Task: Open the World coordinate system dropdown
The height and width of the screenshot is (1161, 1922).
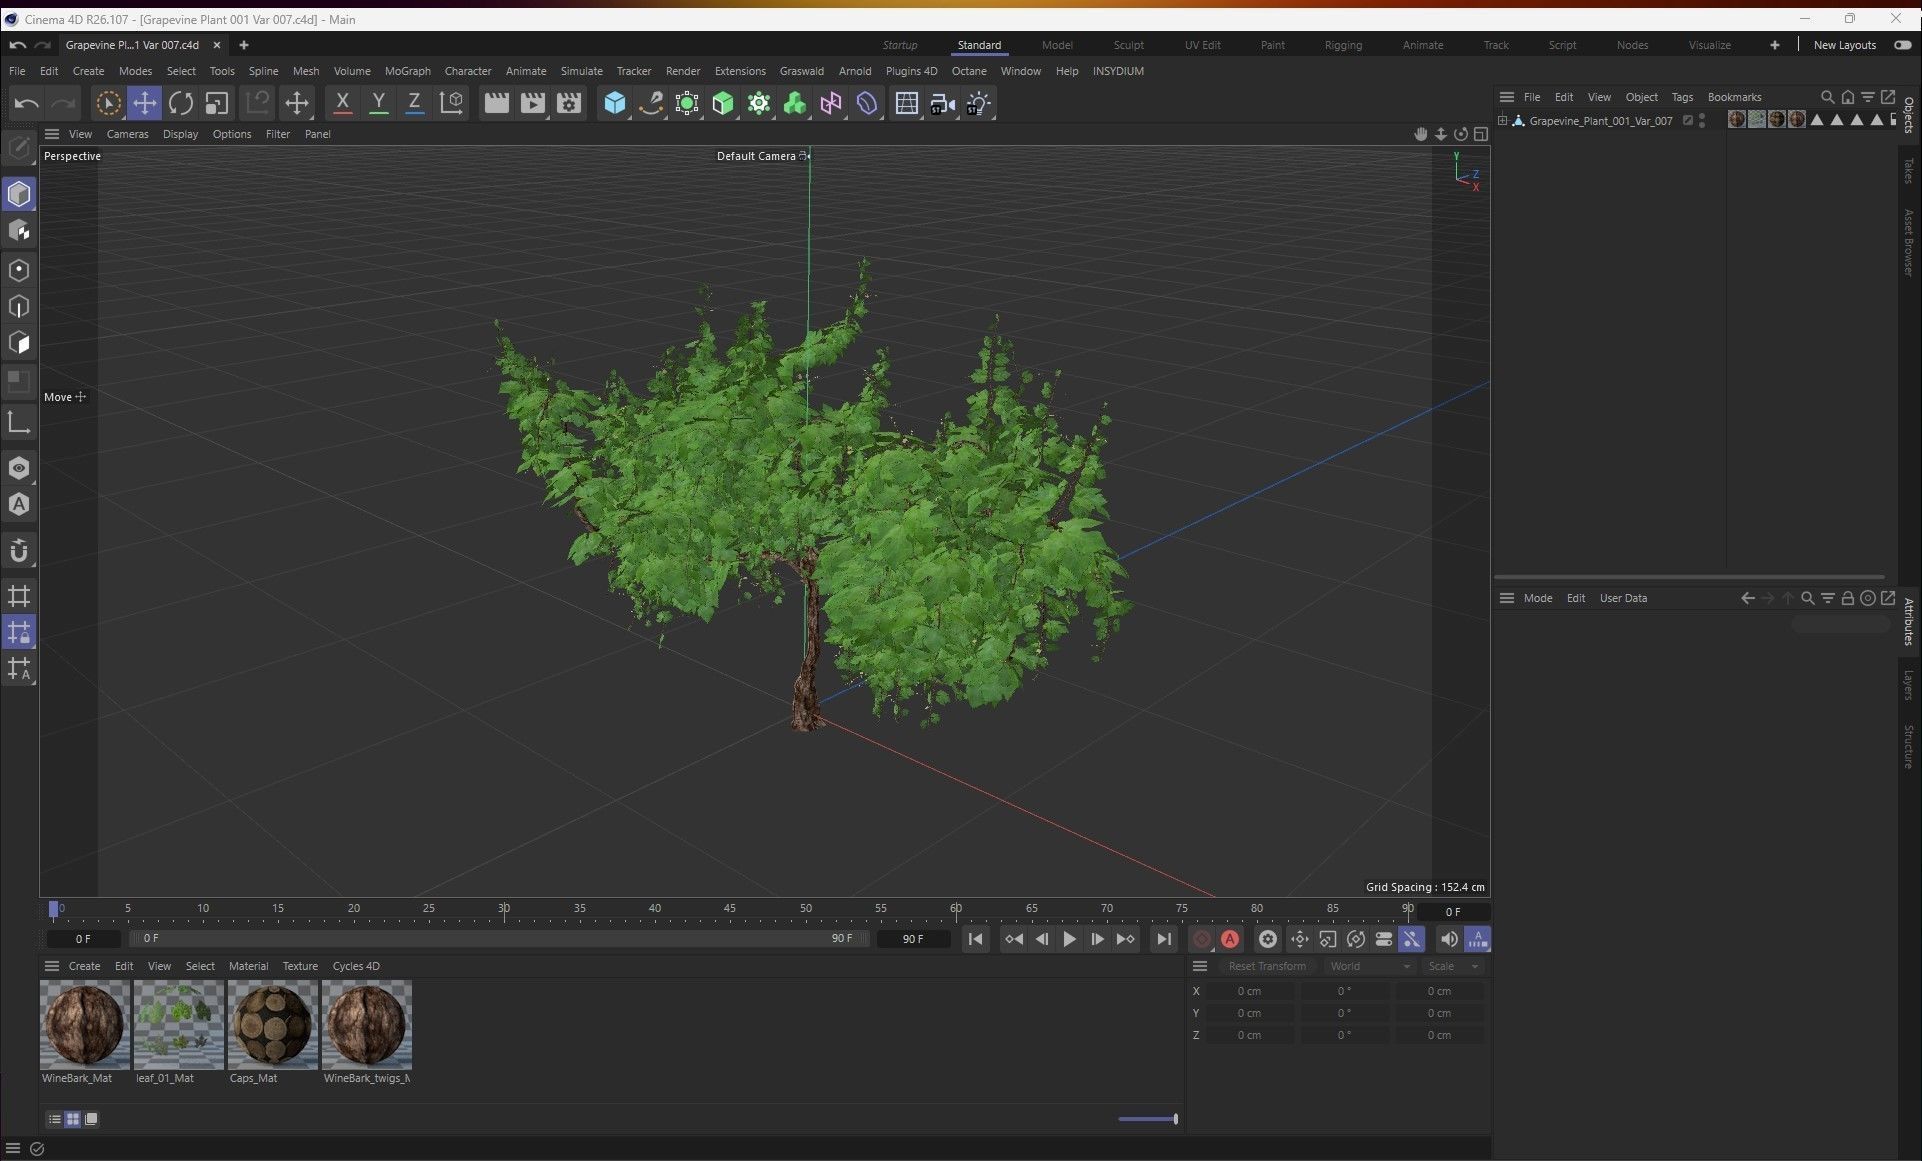Action: point(1367,966)
